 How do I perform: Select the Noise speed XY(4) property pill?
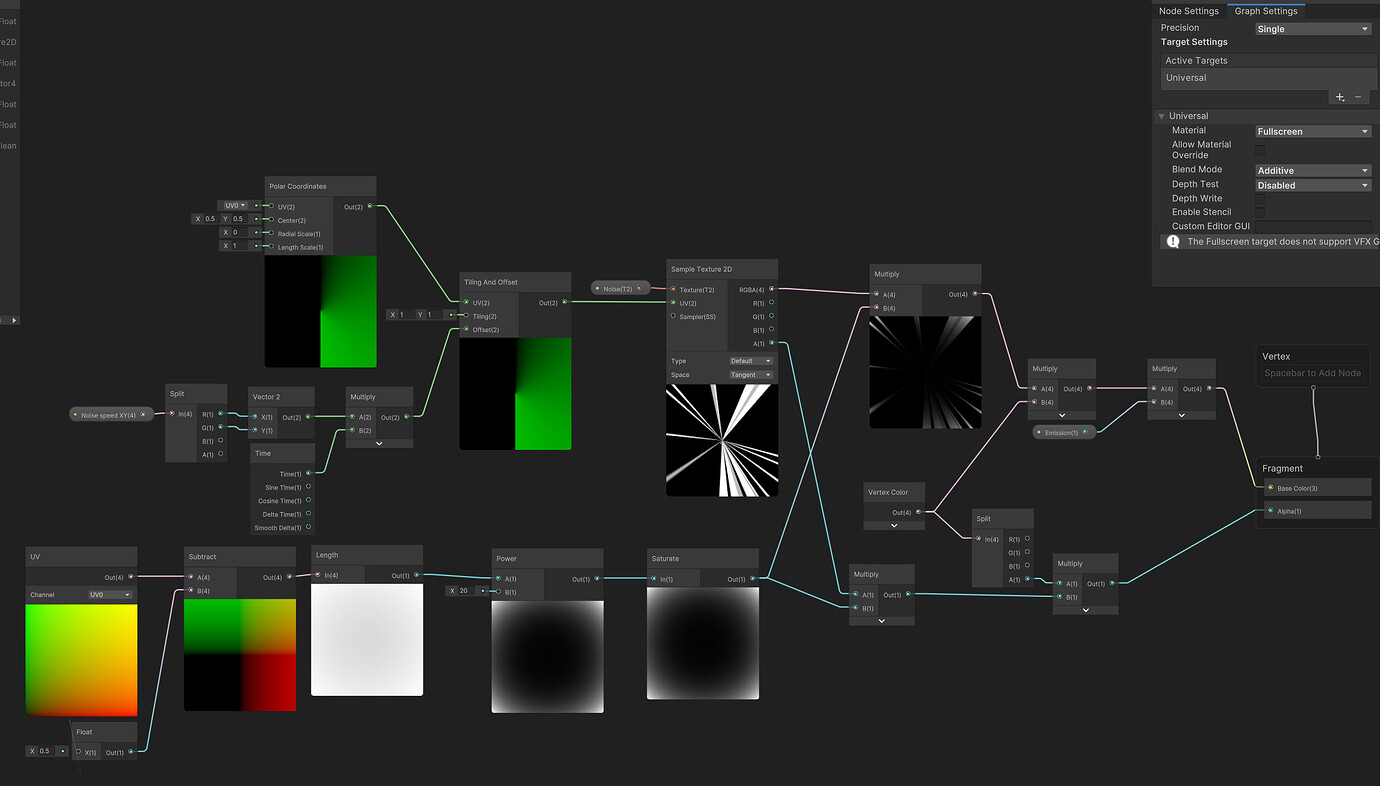(x=111, y=414)
